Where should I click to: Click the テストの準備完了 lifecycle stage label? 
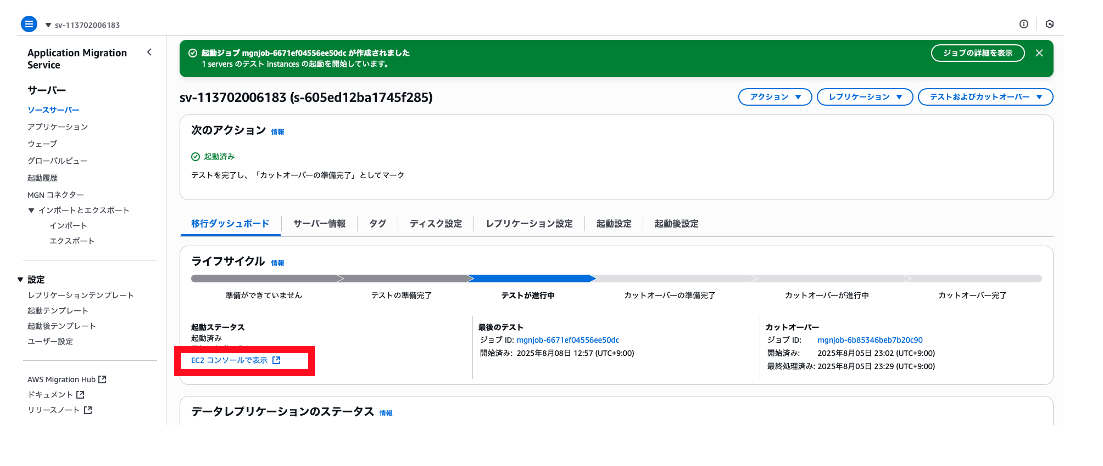pos(401,296)
